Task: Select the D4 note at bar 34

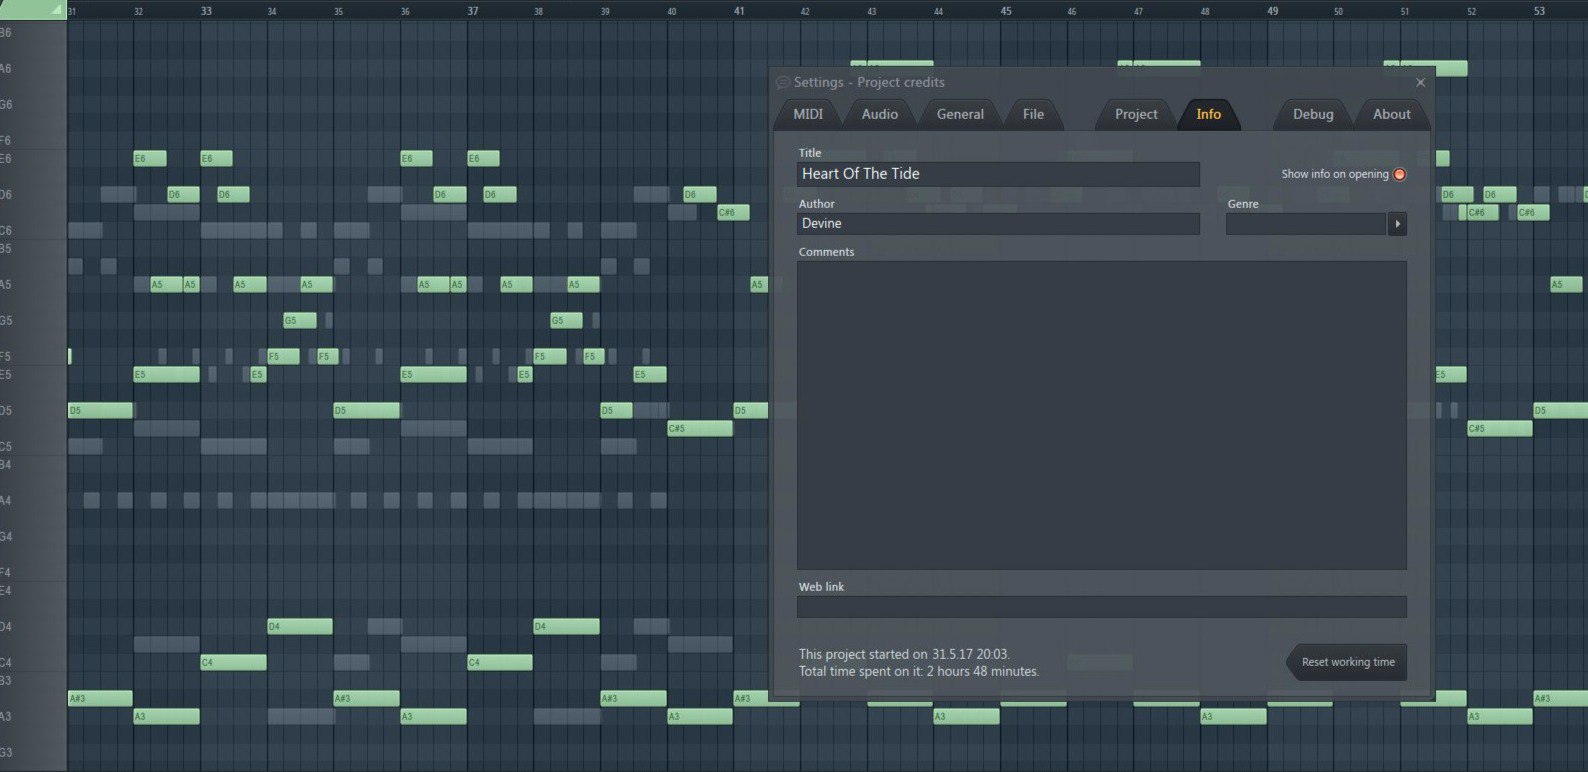Action: [299, 626]
